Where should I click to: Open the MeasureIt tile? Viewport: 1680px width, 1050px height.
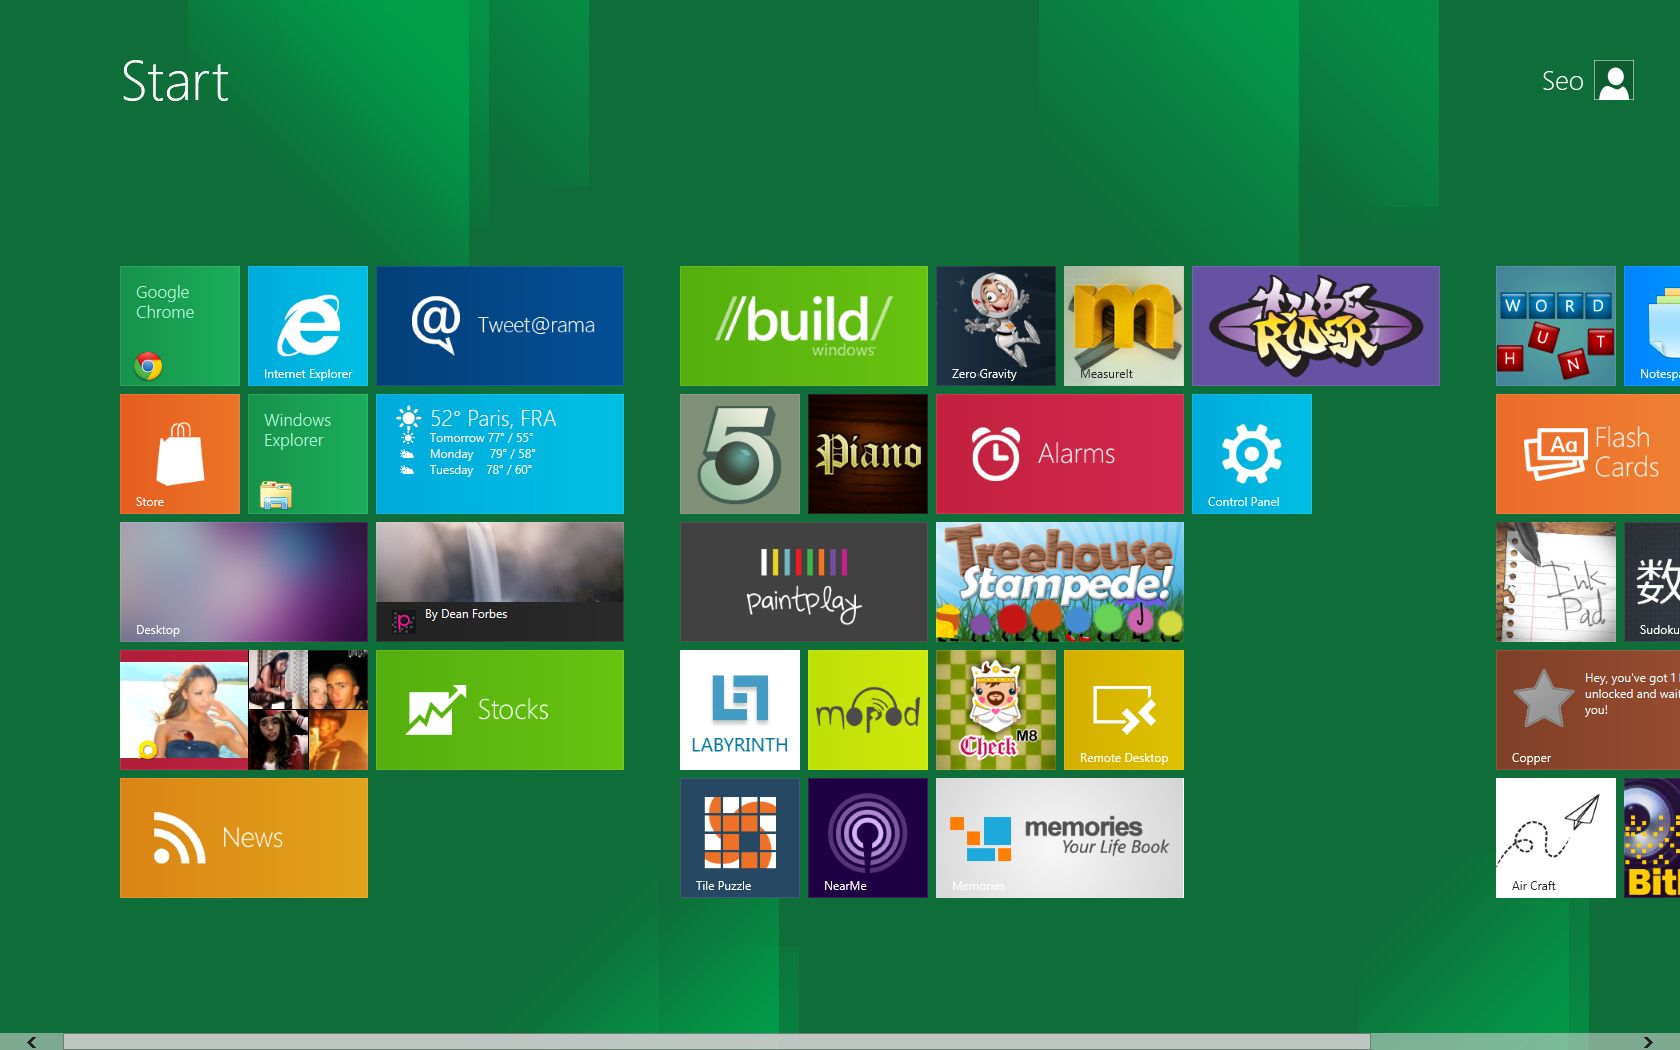1124,326
